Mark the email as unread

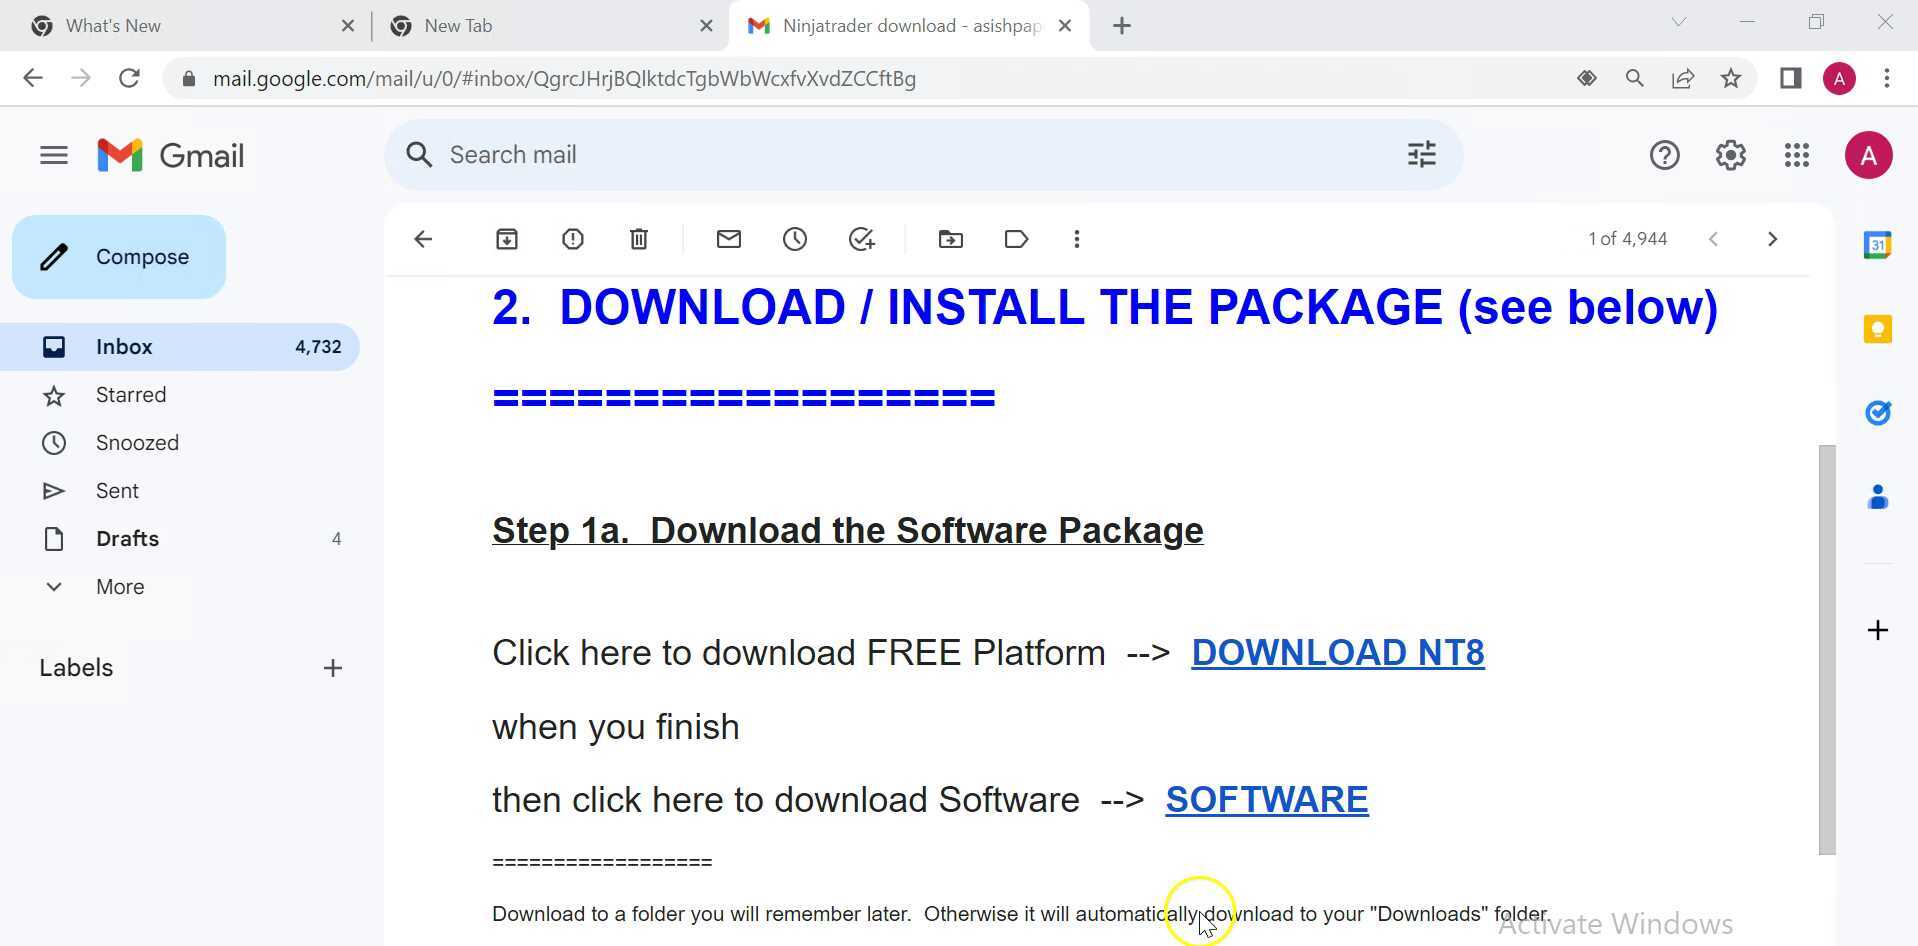point(729,239)
